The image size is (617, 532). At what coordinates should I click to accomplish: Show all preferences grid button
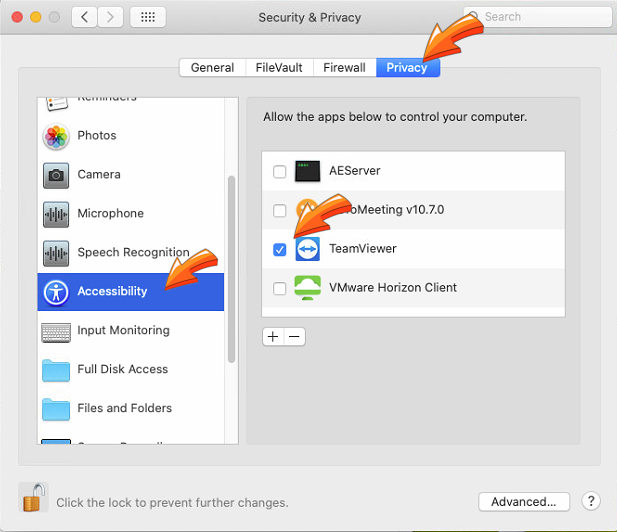pyautogui.click(x=148, y=17)
